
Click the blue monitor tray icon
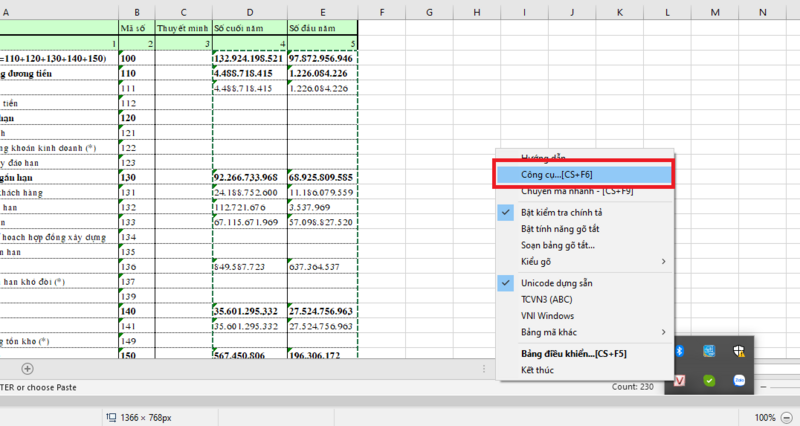(709, 351)
